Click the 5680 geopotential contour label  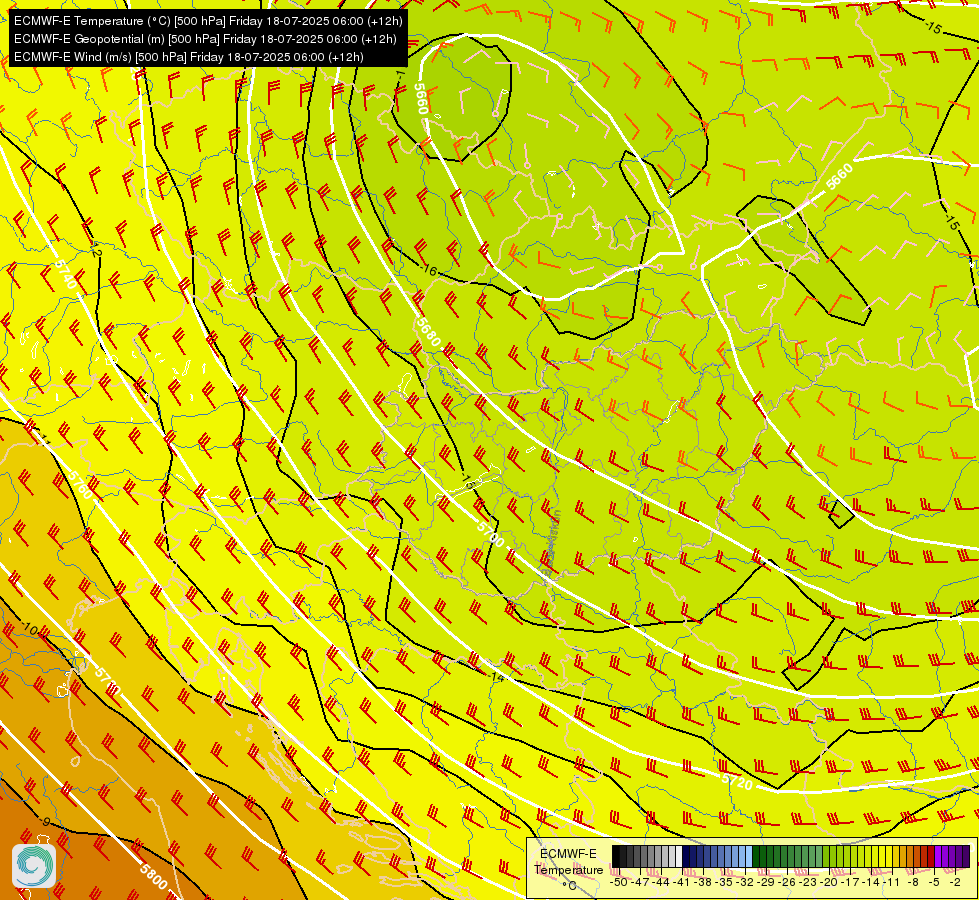(428, 333)
